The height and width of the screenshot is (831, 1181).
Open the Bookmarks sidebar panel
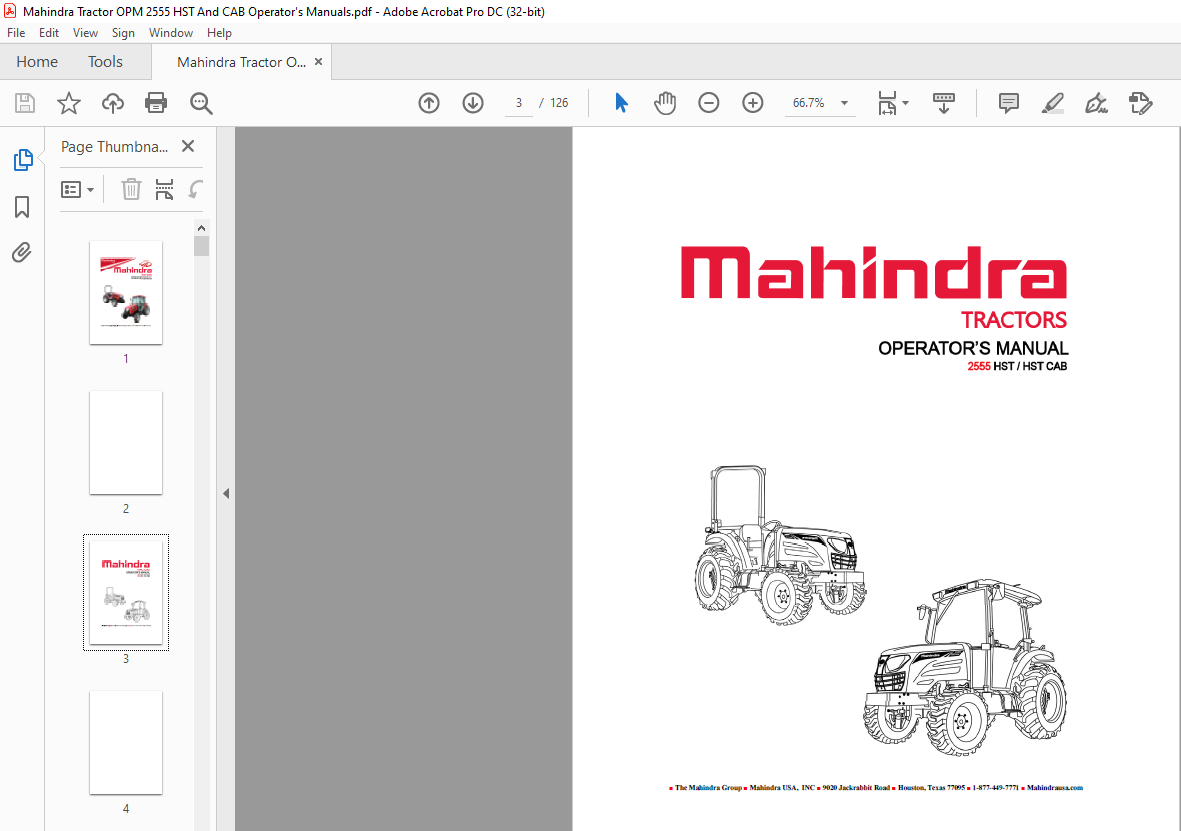click(23, 206)
